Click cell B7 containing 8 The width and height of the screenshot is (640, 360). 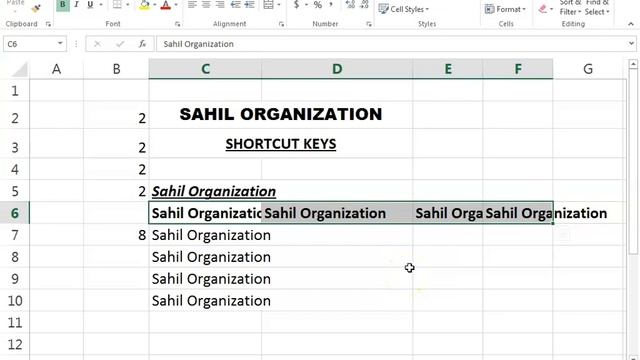[x=116, y=235]
